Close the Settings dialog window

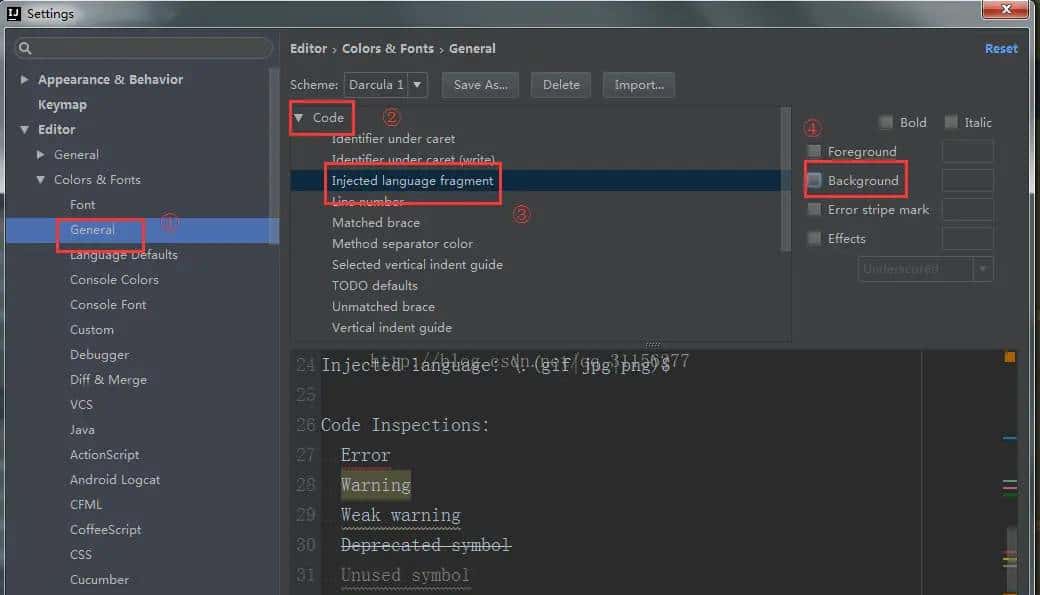(1003, 11)
